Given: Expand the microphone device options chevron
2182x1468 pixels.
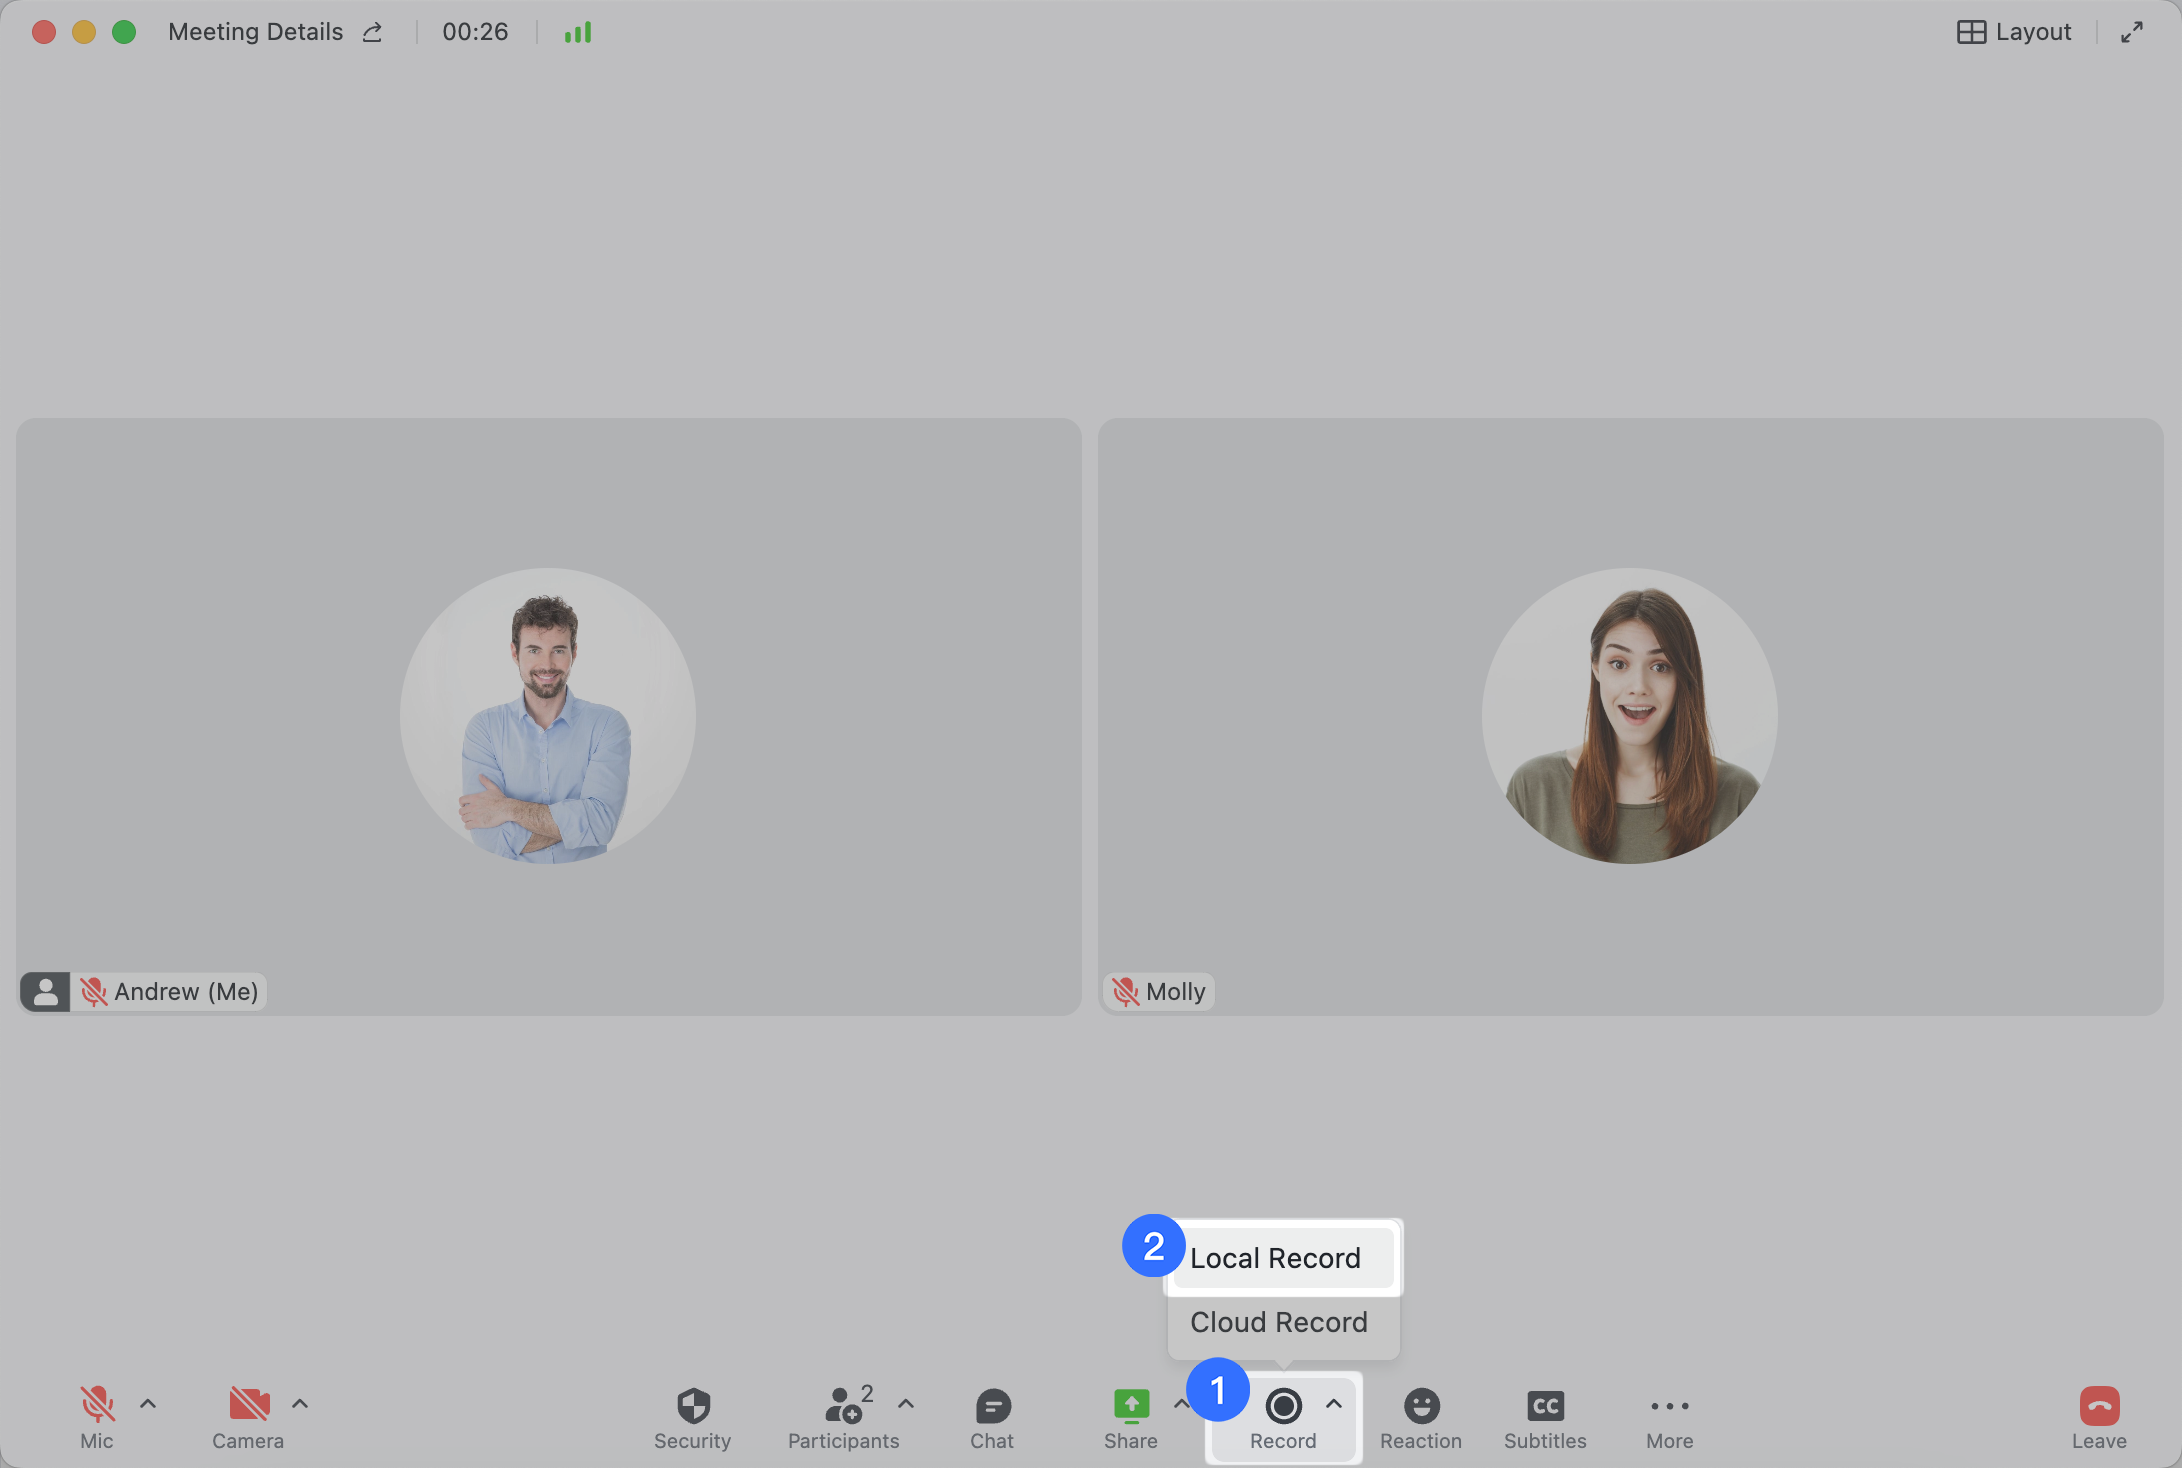Looking at the screenshot, I should pyautogui.click(x=148, y=1404).
